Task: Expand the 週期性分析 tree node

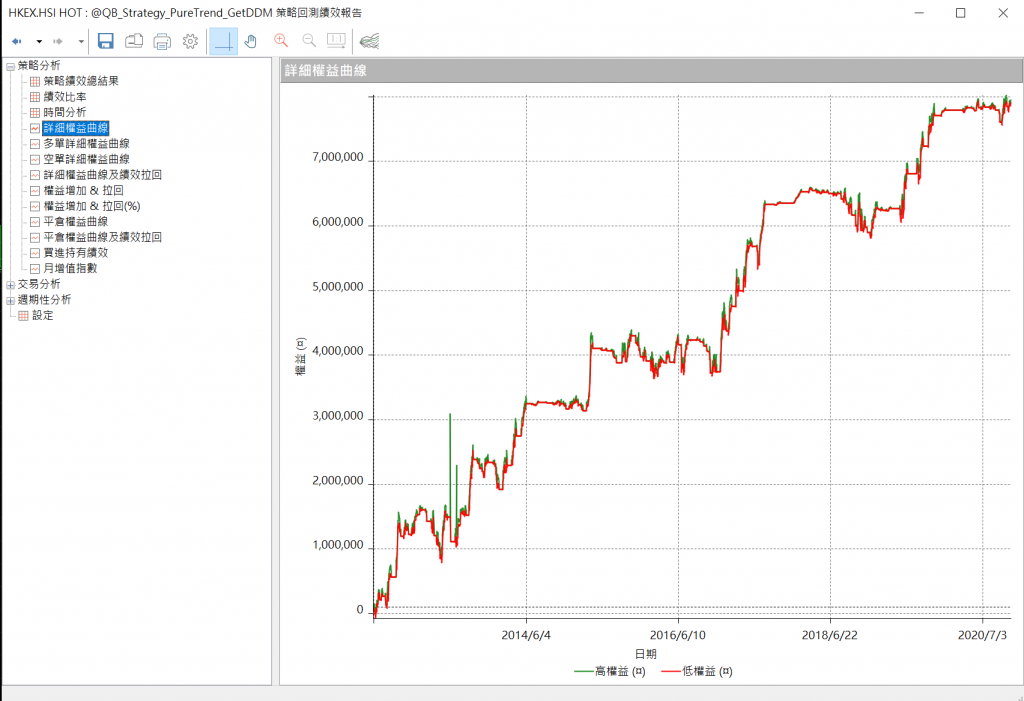Action: tap(10, 300)
